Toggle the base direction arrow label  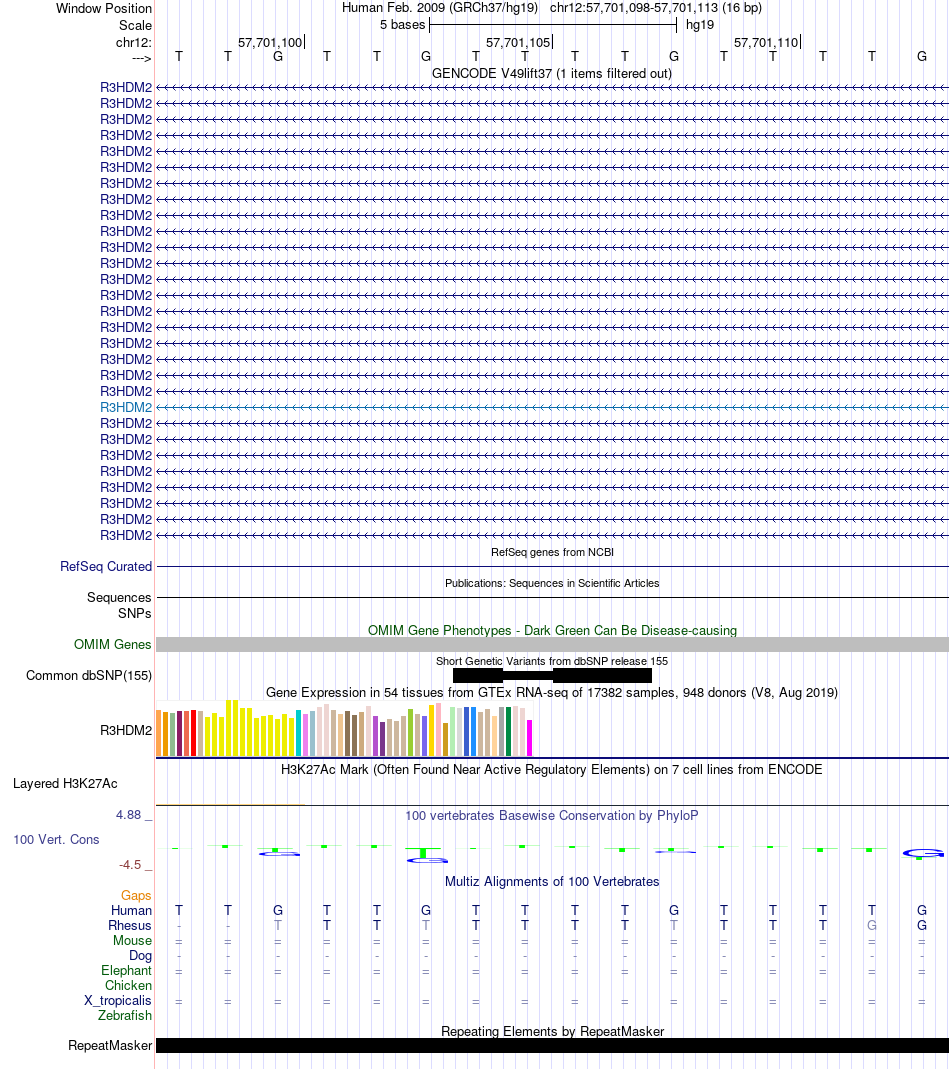click(141, 59)
